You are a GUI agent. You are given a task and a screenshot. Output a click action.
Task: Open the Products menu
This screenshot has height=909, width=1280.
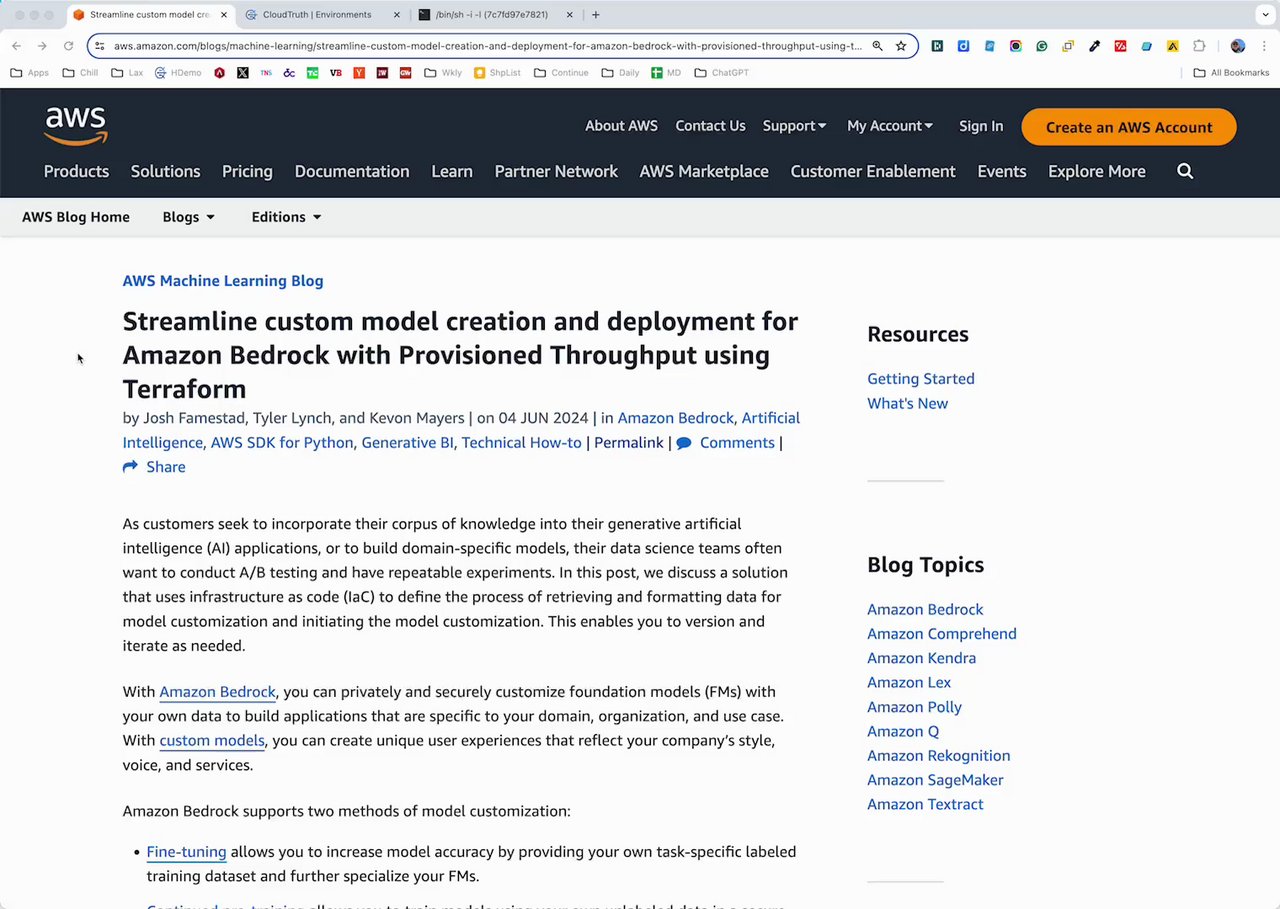(x=76, y=171)
